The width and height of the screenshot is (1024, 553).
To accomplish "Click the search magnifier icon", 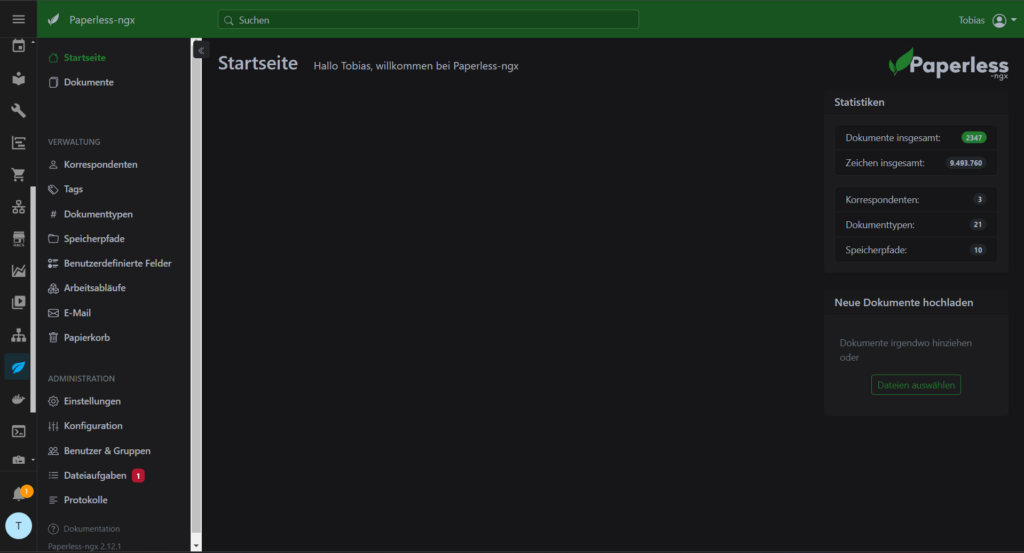I will coord(229,20).
